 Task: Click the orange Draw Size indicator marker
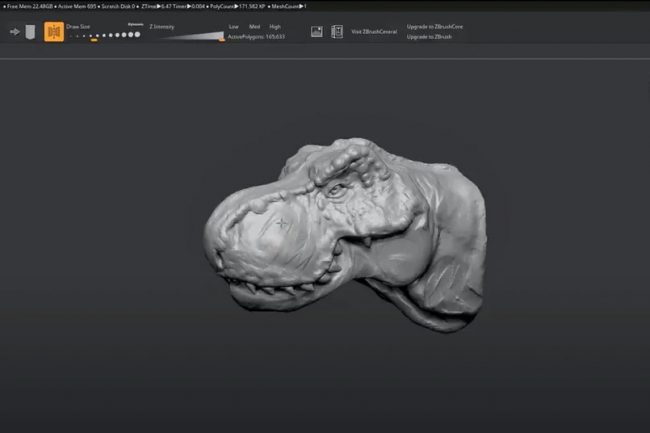[94, 41]
